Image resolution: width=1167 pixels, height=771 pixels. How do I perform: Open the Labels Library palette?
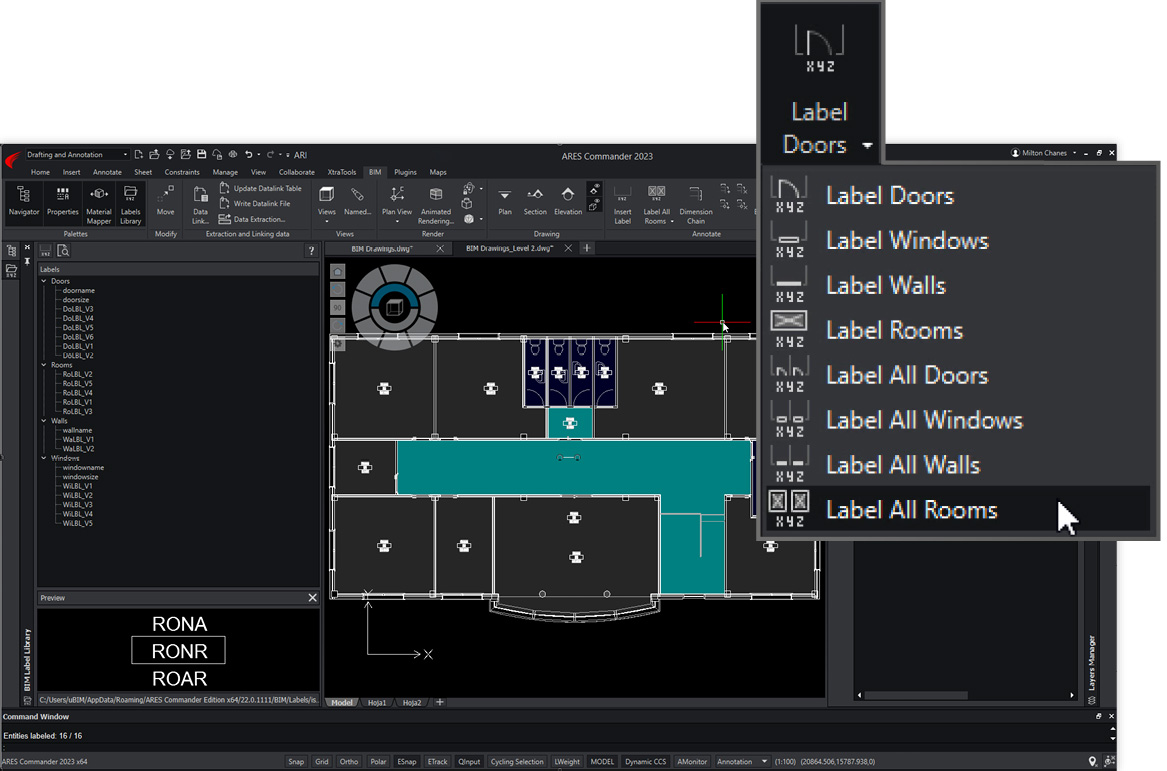click(130, 205)
